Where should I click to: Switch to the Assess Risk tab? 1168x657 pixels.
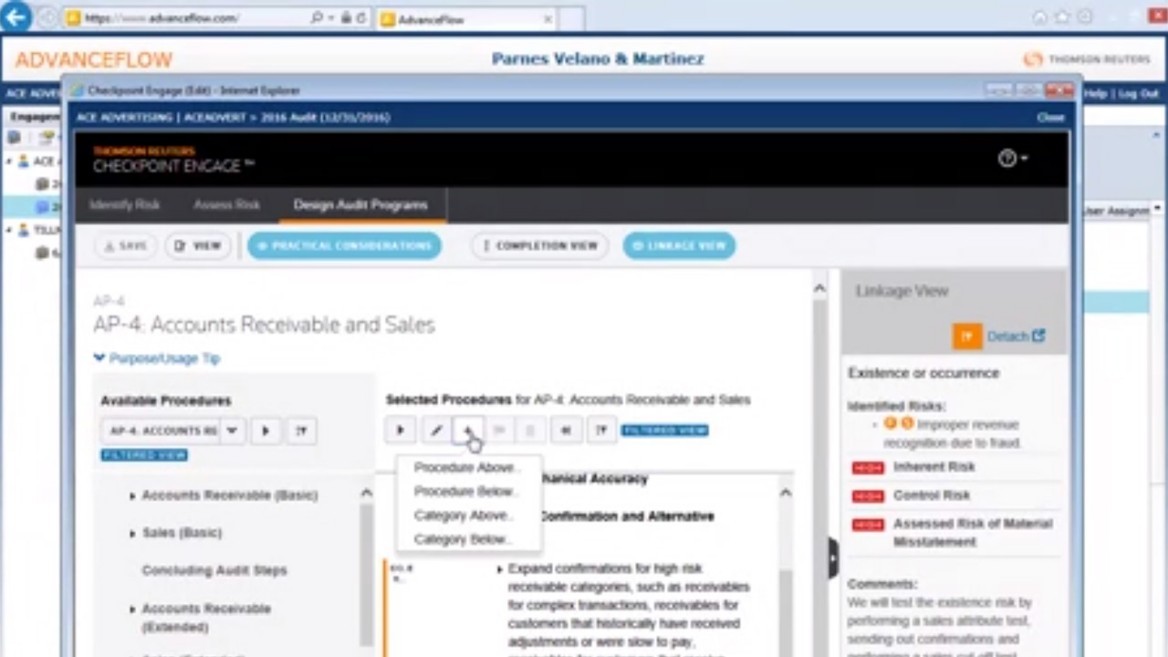point(226,205)
